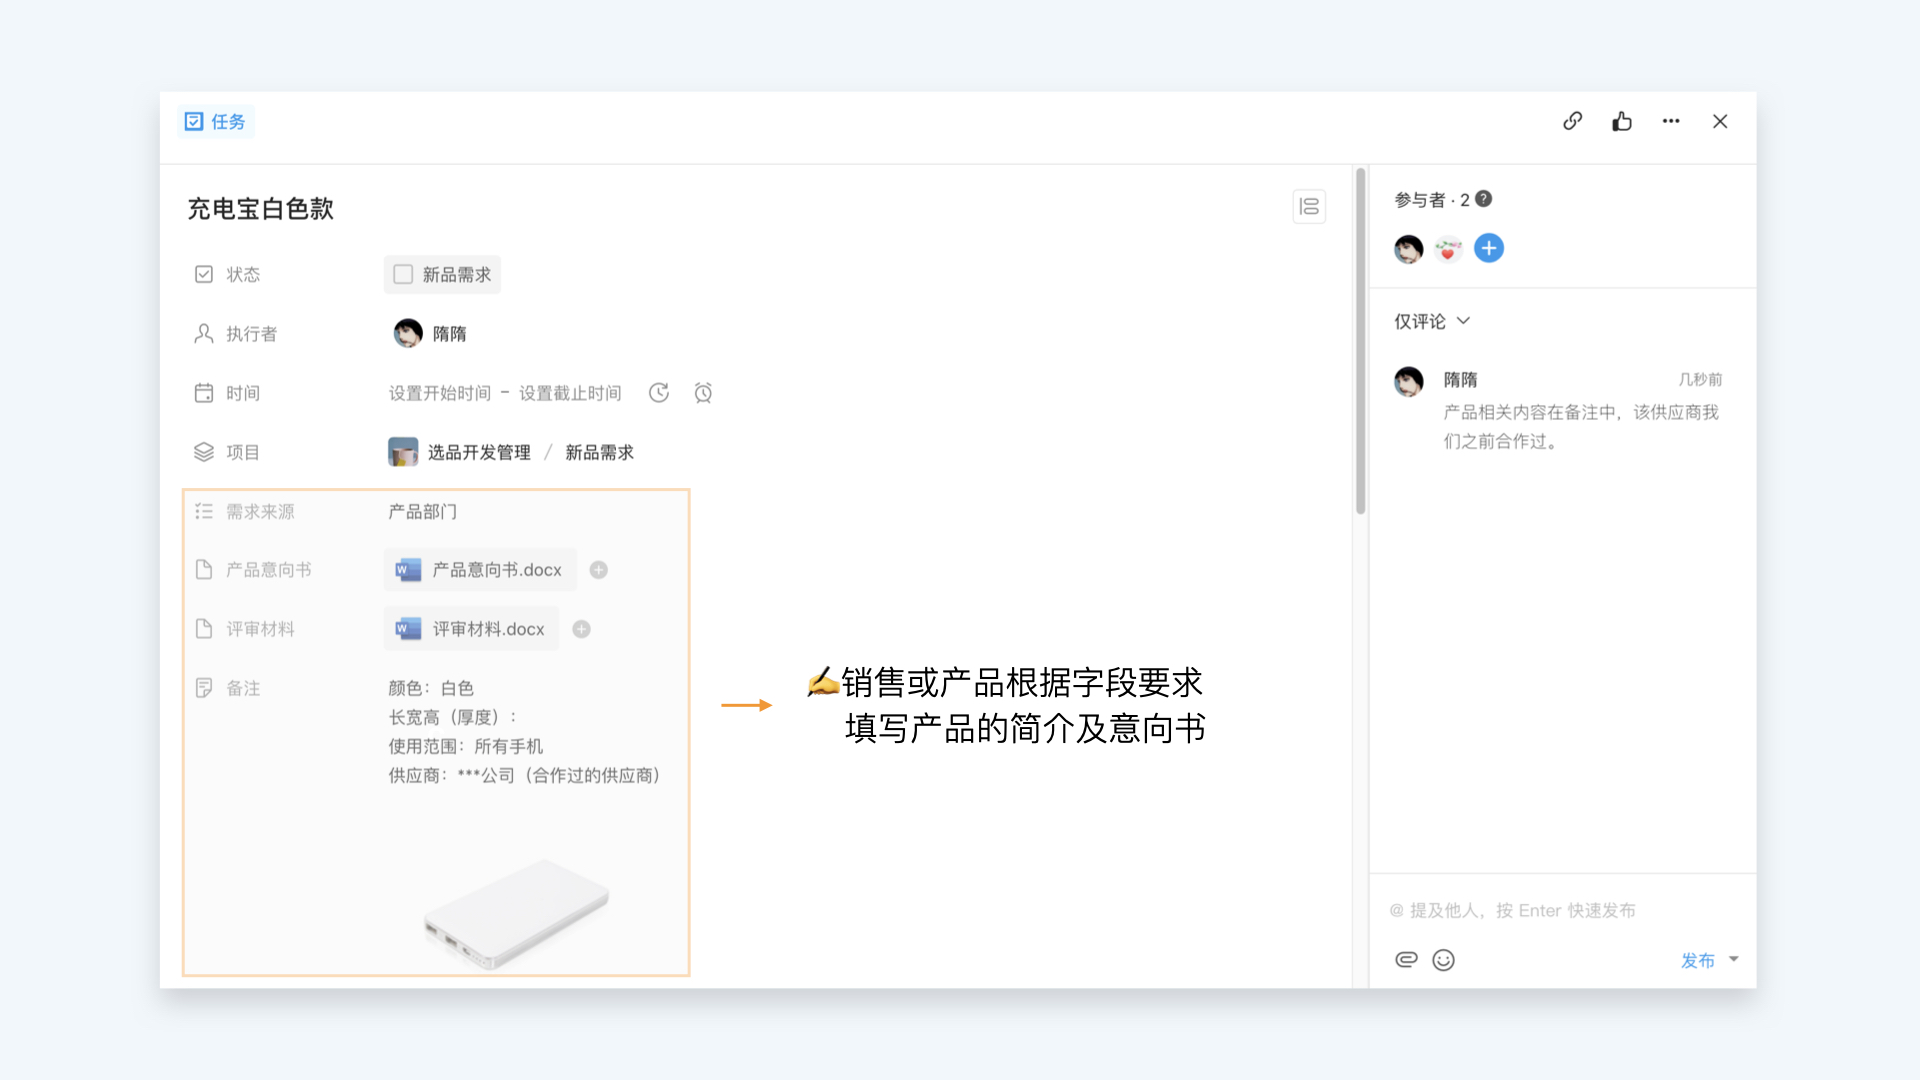Click 发布 to post the comment
This screenshot has height=1080, width=1920.
tap(1697, 960)
